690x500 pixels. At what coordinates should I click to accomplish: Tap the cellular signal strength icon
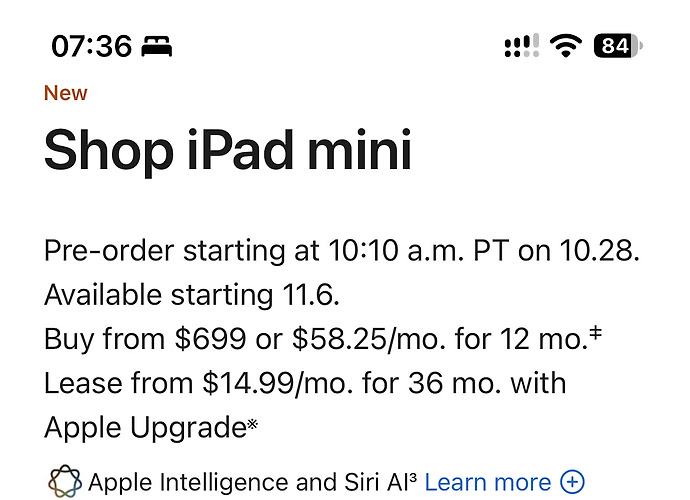click(522, 46)
